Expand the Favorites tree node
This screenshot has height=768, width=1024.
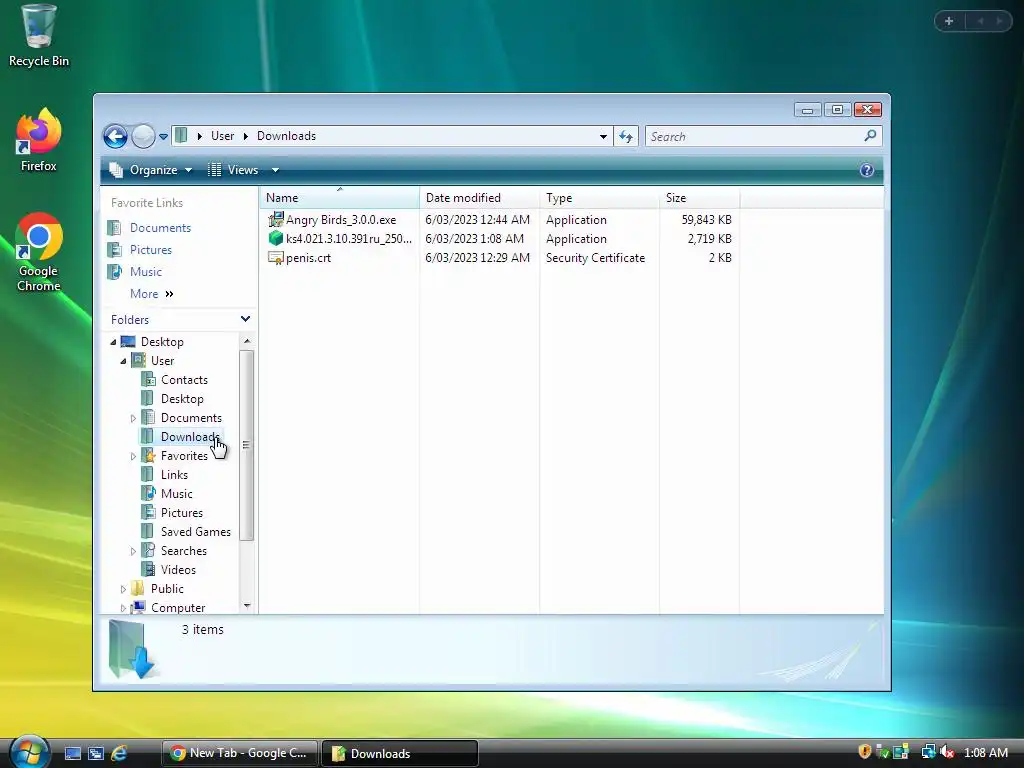133,456
